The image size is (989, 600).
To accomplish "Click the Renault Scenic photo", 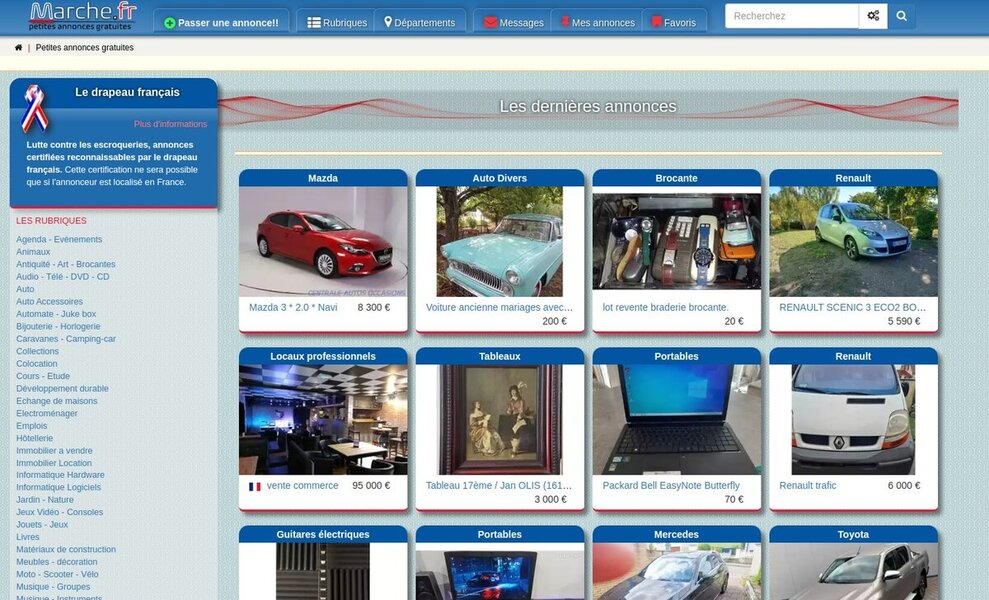I will pos(853,242).
